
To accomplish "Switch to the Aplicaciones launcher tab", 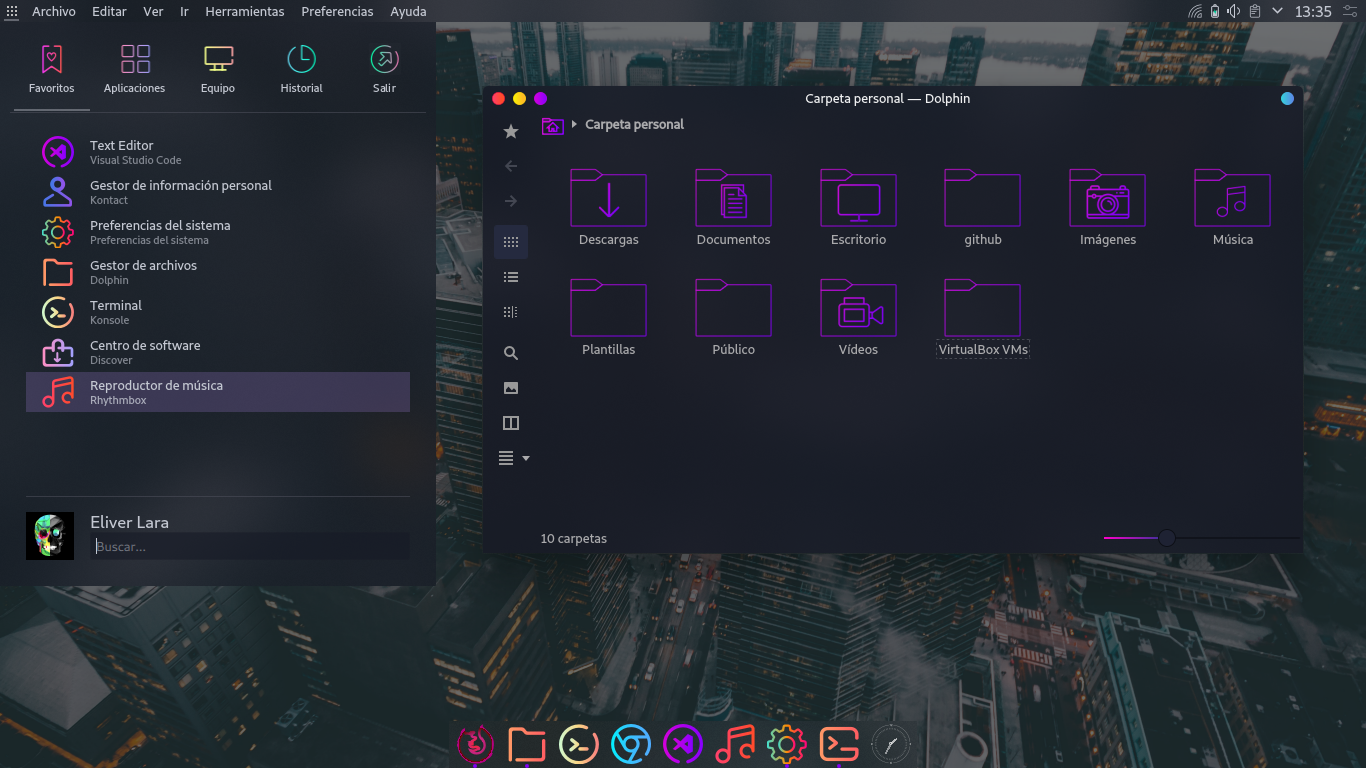I will pyautogui.click(x=135, y=69).
